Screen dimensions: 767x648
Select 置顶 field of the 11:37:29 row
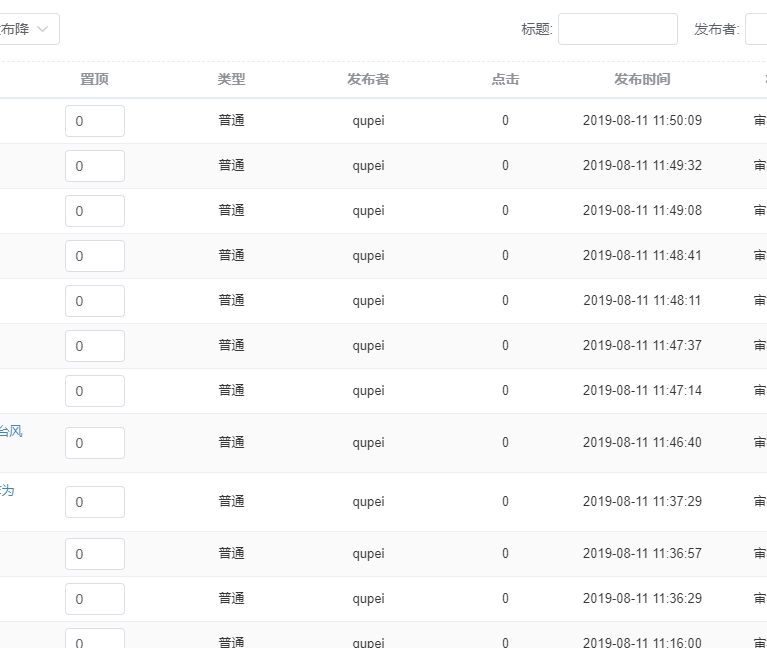(x=95, y=502)
